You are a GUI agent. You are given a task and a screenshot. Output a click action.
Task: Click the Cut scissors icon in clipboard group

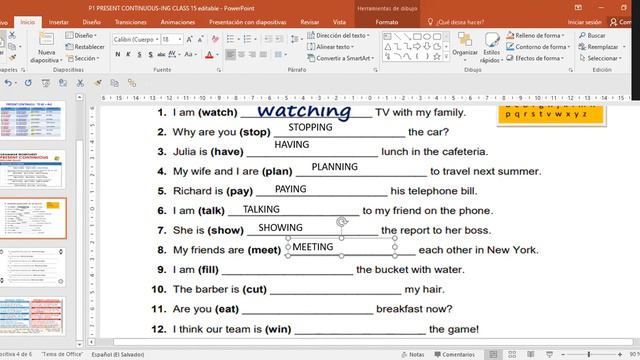tap(12, 36)
